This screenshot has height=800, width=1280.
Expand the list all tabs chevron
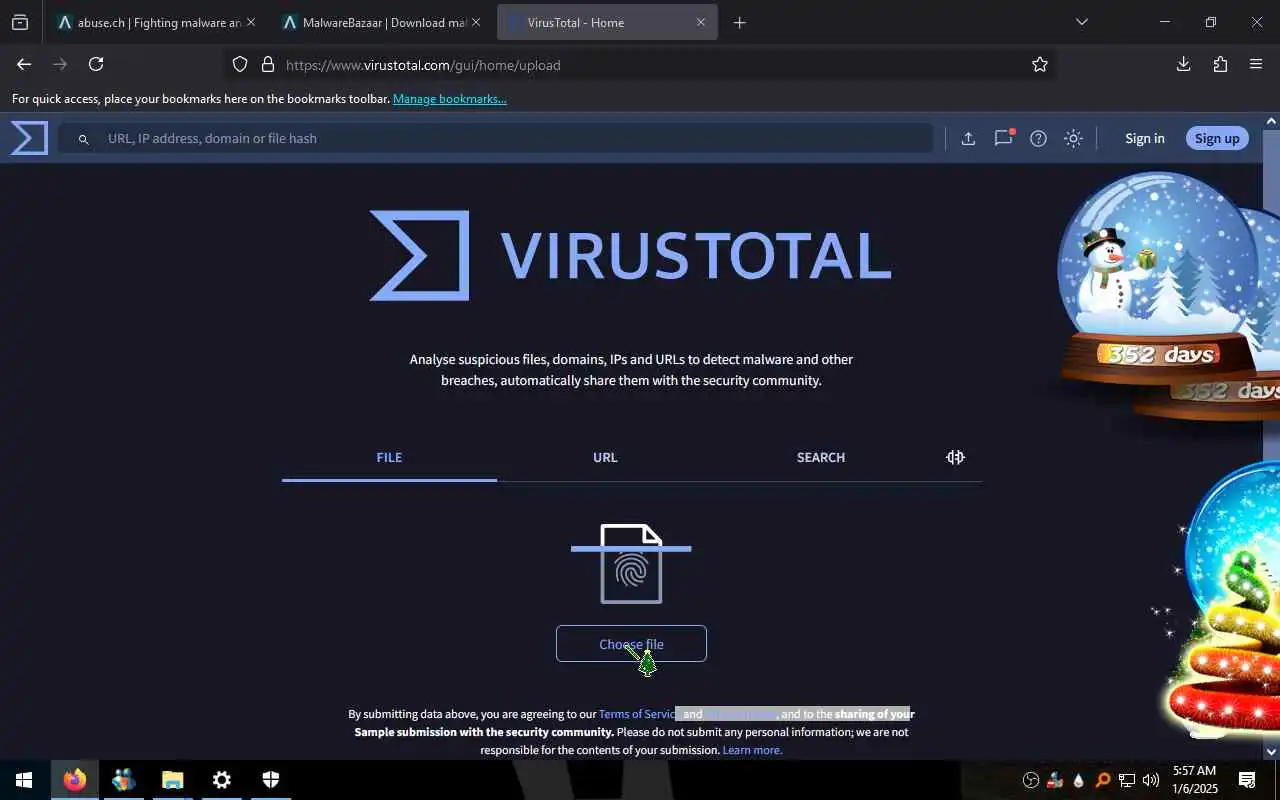[x=1081, y=22]
